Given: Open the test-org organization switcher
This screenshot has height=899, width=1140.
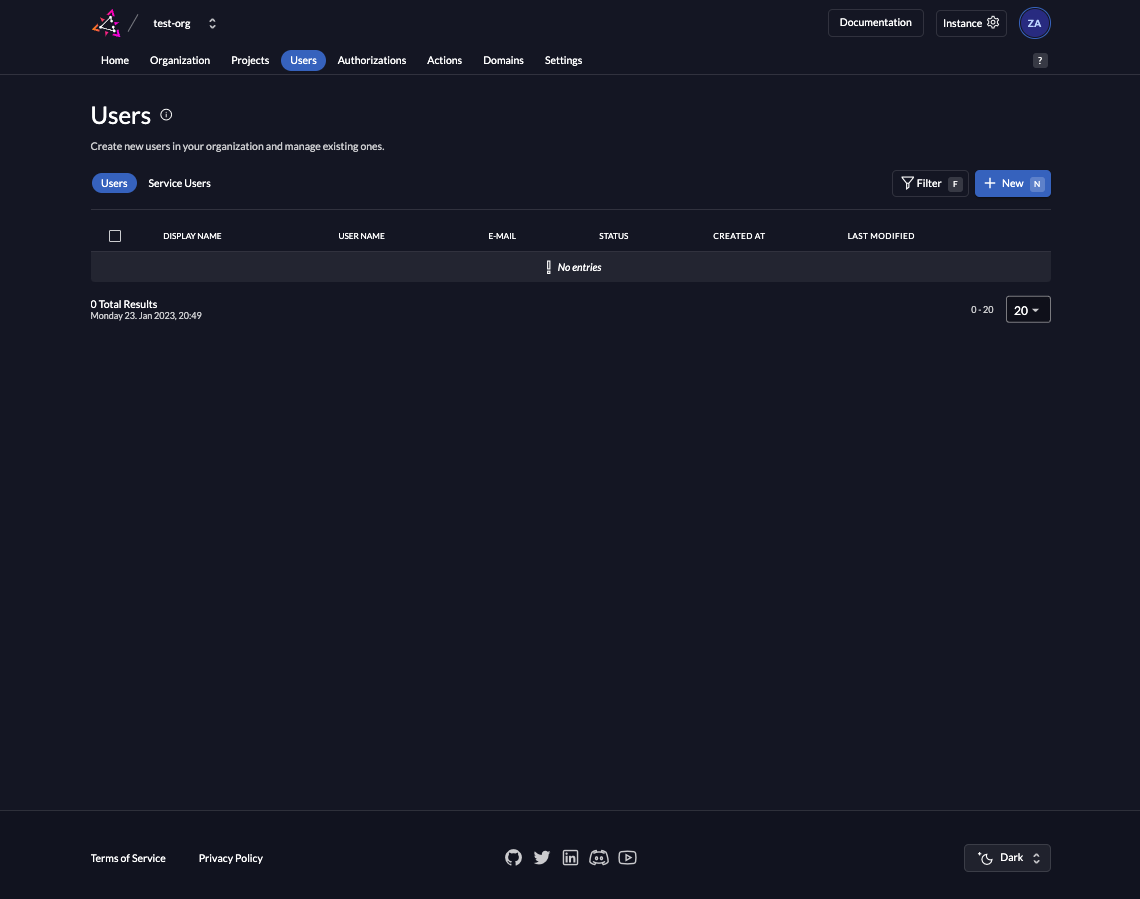Looking at the screenshot, I should coord(185,23).
